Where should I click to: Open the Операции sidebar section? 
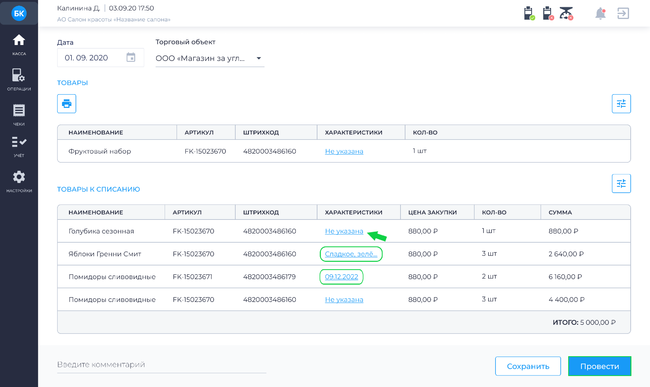(19, 79)
